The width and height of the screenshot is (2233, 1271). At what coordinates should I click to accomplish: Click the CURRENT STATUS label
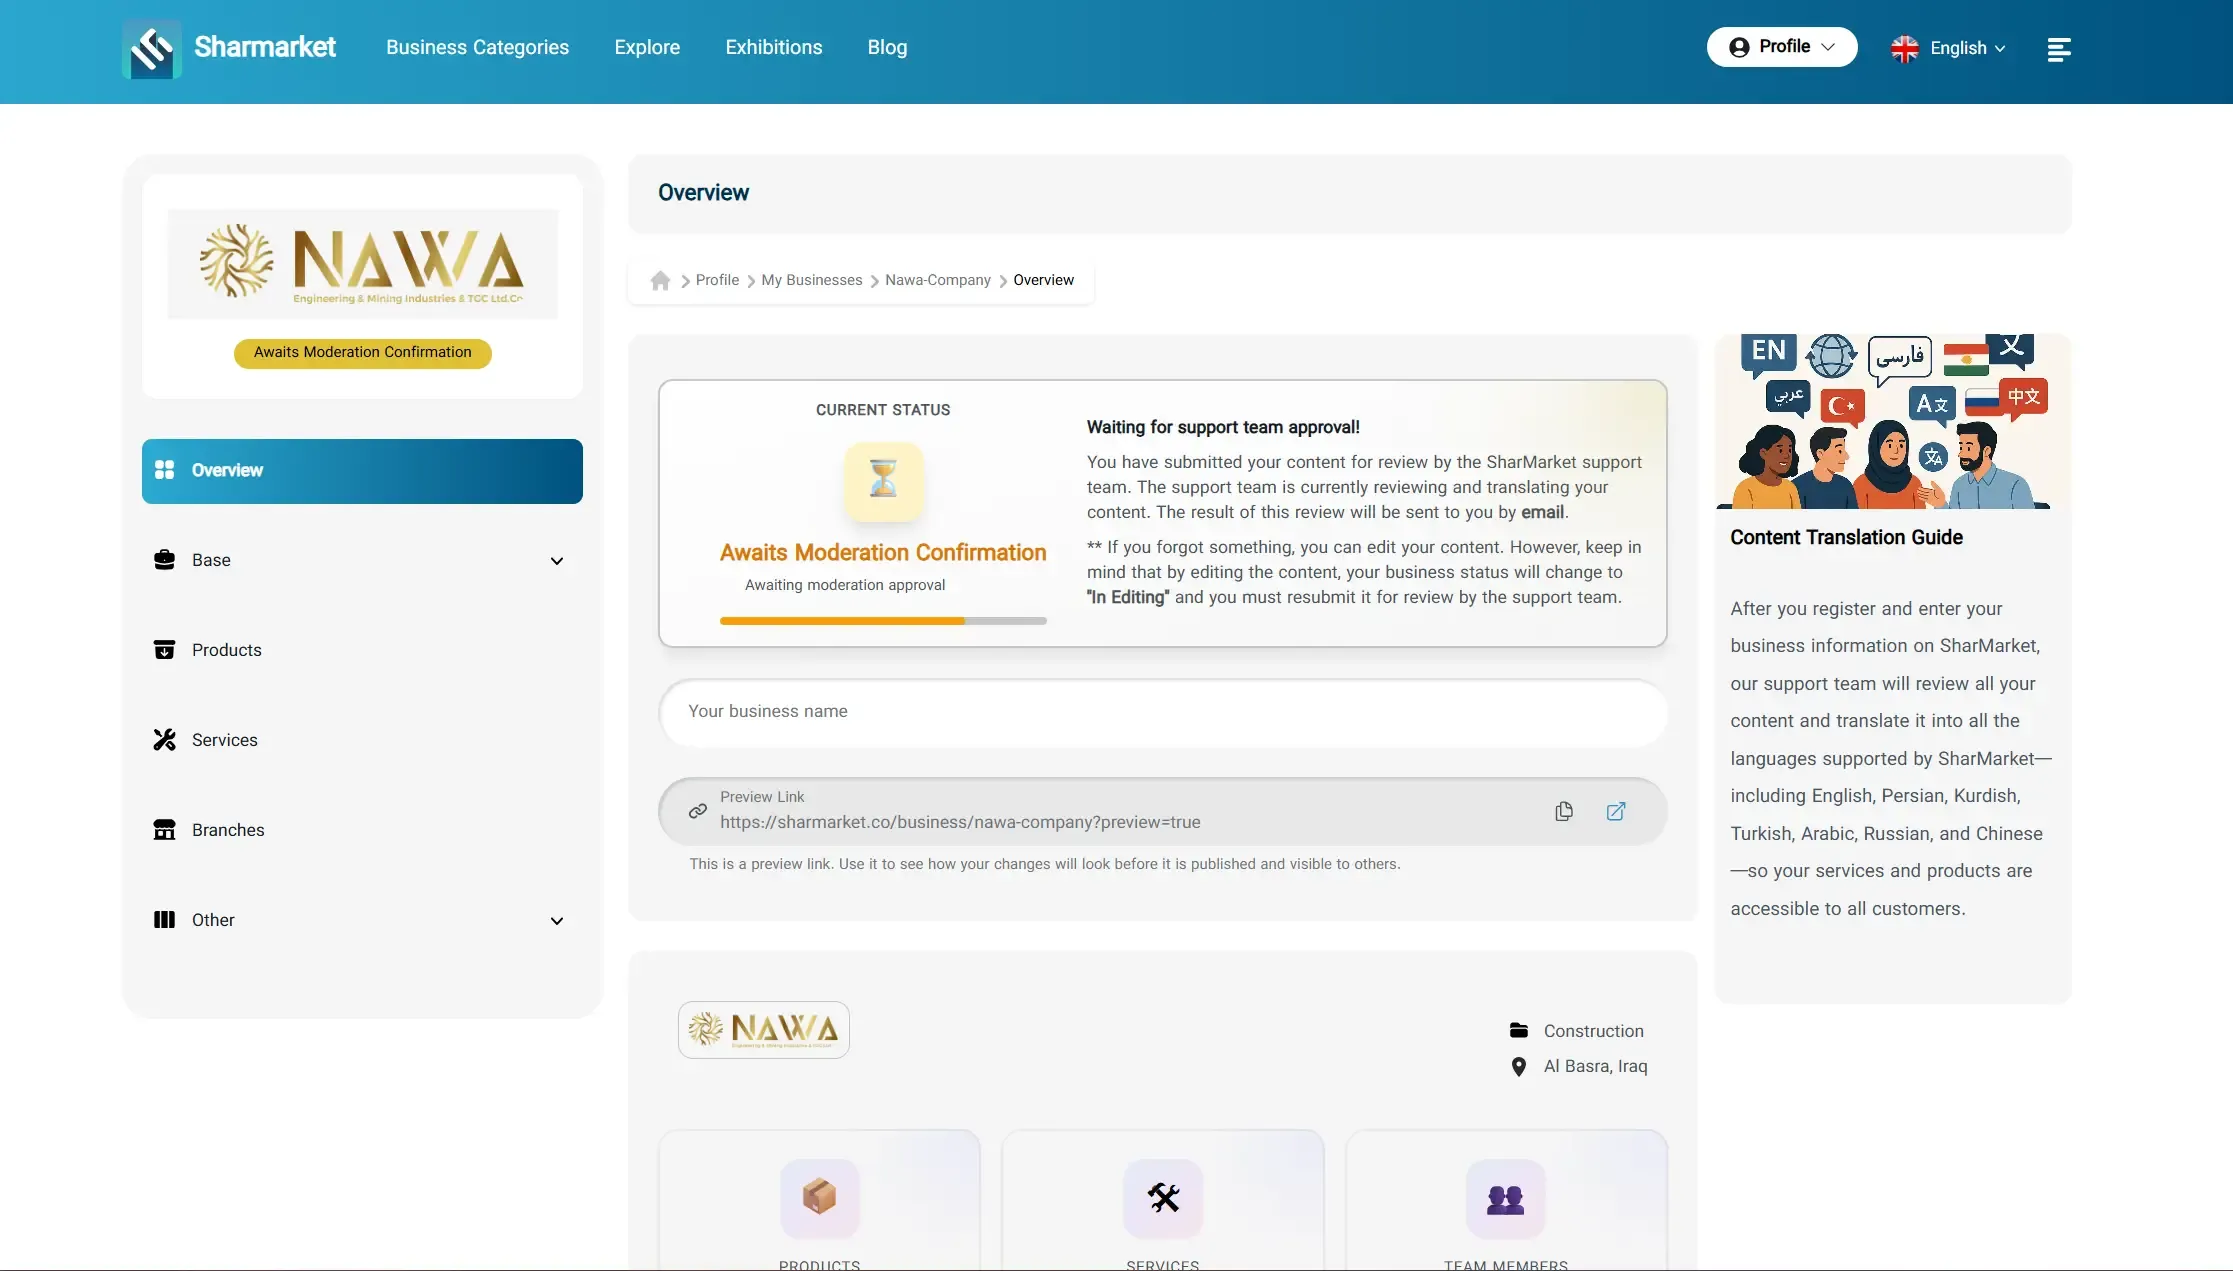(x=883, y=410)
